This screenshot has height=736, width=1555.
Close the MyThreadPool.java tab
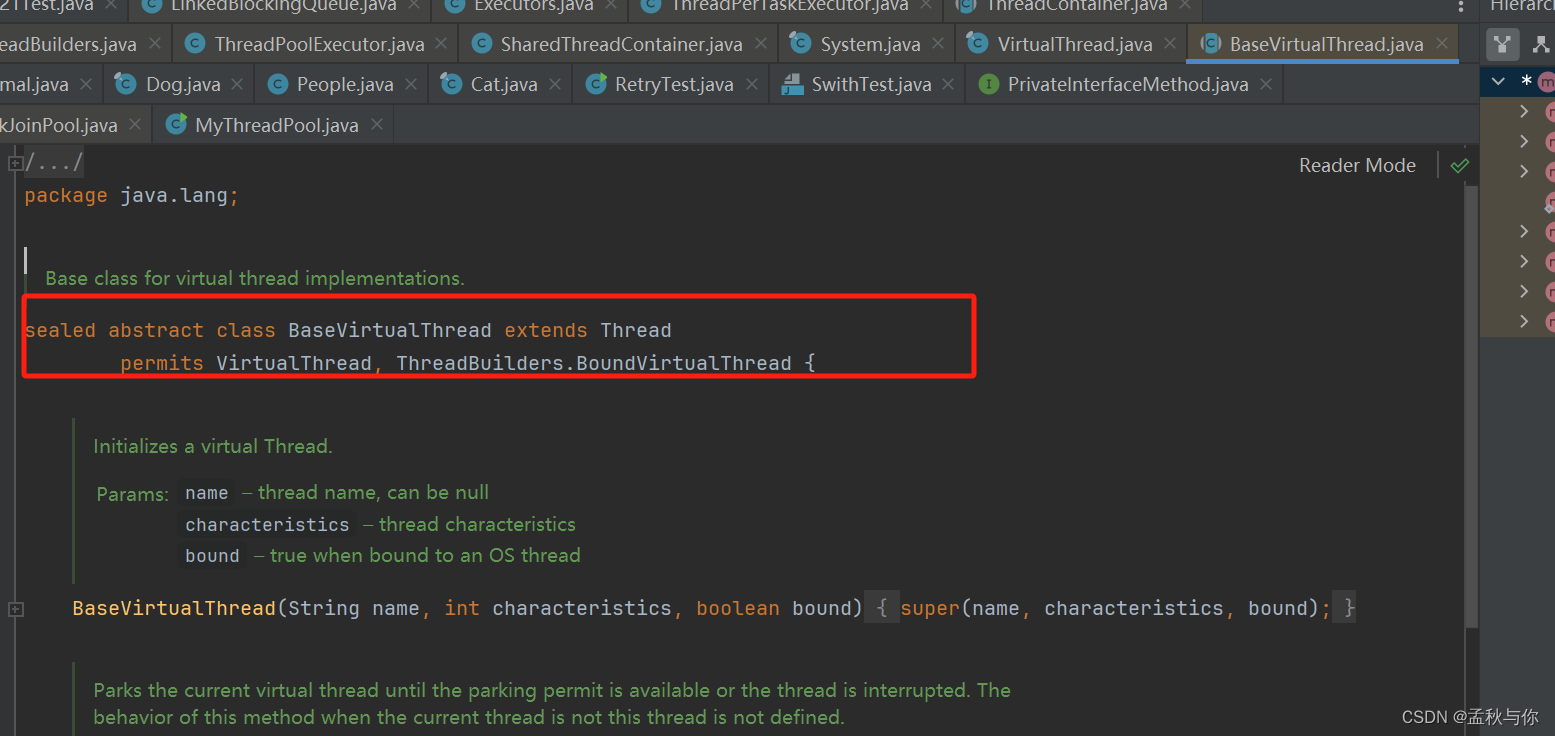tap(375, 124)
